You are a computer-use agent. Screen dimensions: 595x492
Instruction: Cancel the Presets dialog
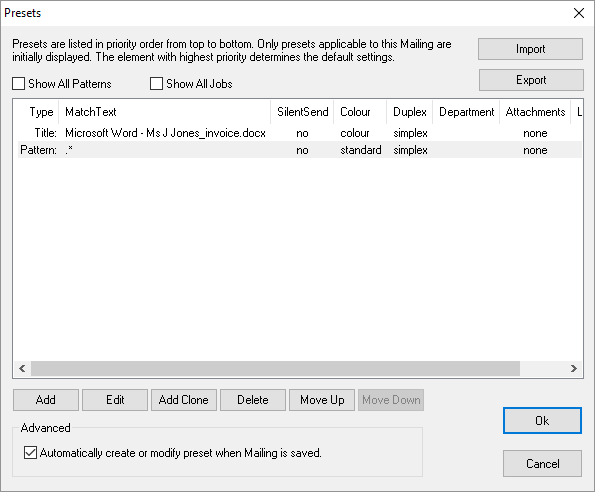[x=542, y=464]
